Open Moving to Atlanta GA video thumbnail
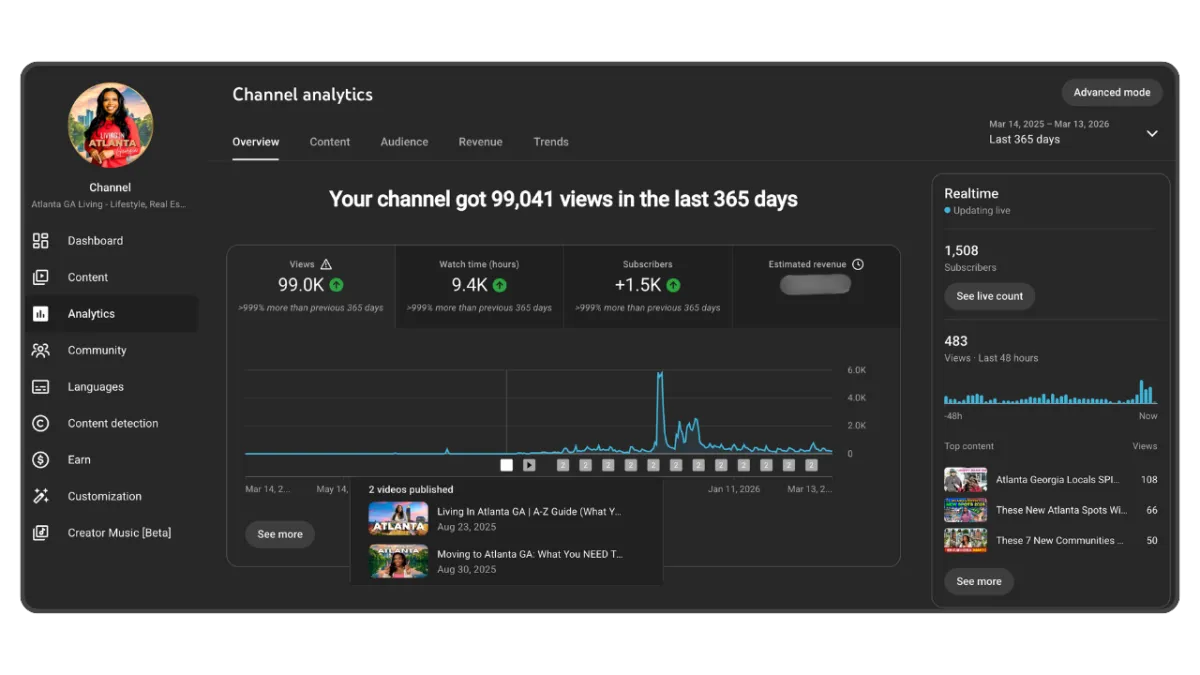 pos(398,561)
